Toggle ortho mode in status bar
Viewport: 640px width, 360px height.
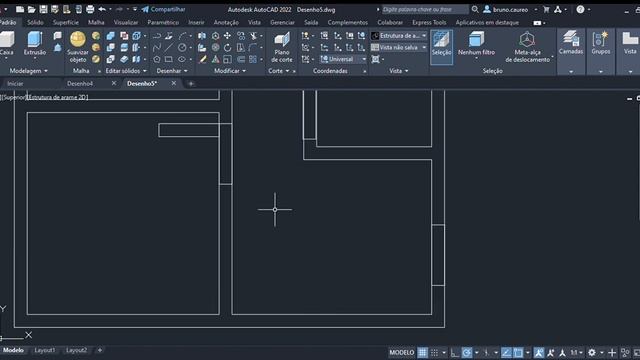[455, 353]
